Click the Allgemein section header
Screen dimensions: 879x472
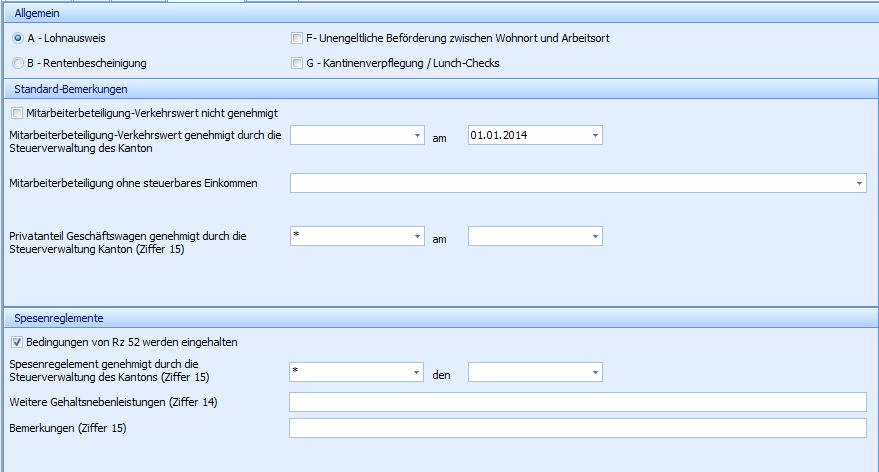click(x=34, y=11)
